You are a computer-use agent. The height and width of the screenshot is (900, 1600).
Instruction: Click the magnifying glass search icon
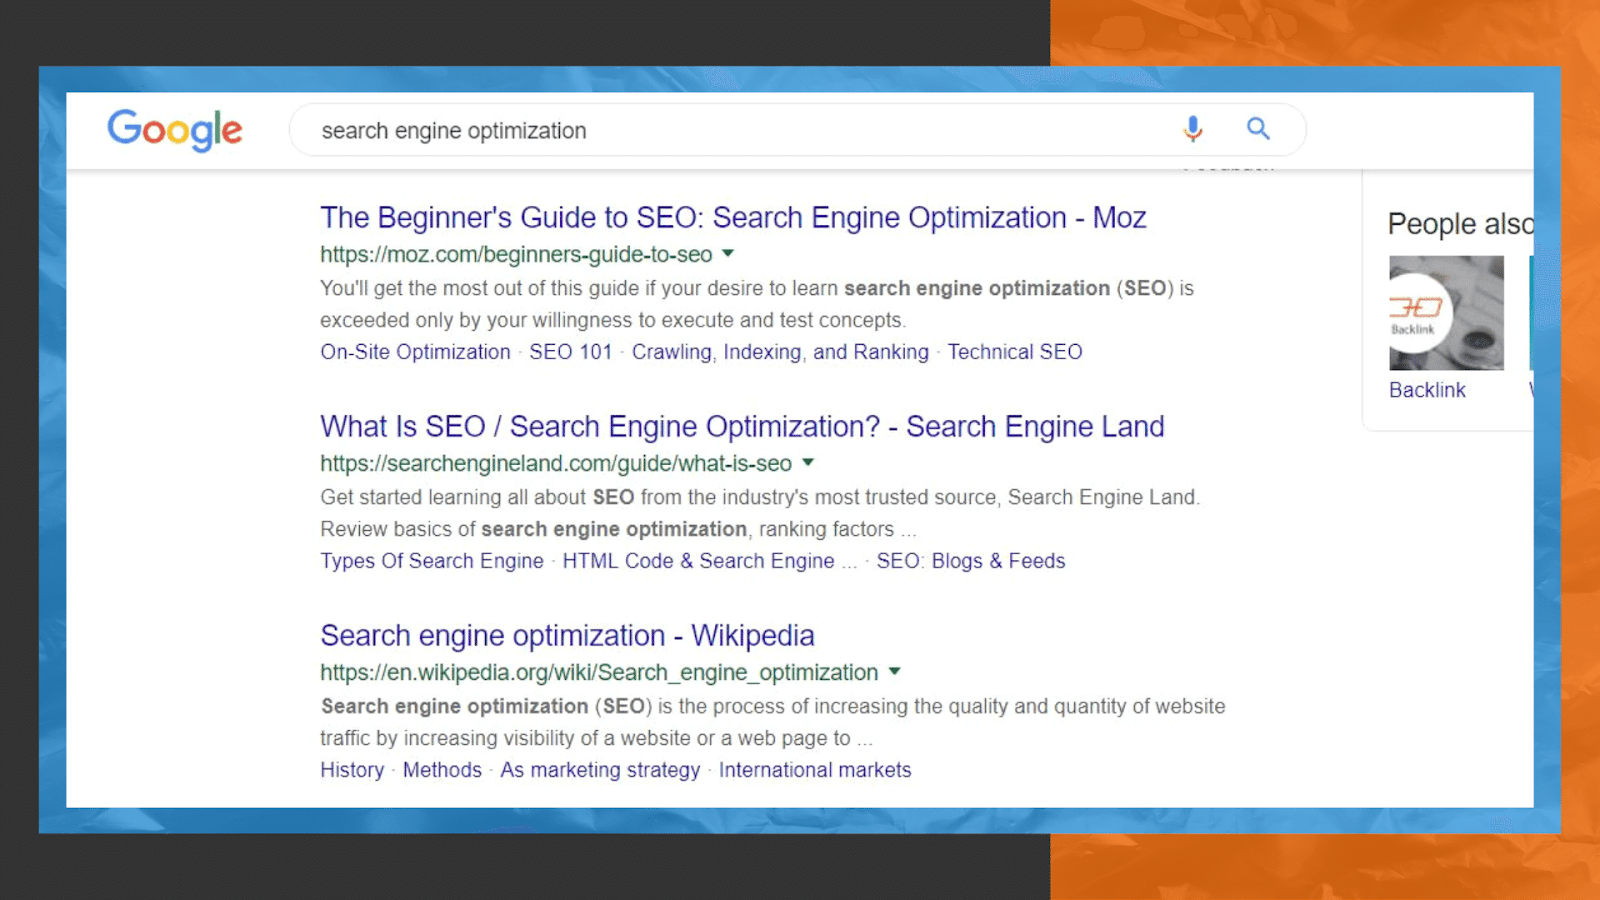1258,129
